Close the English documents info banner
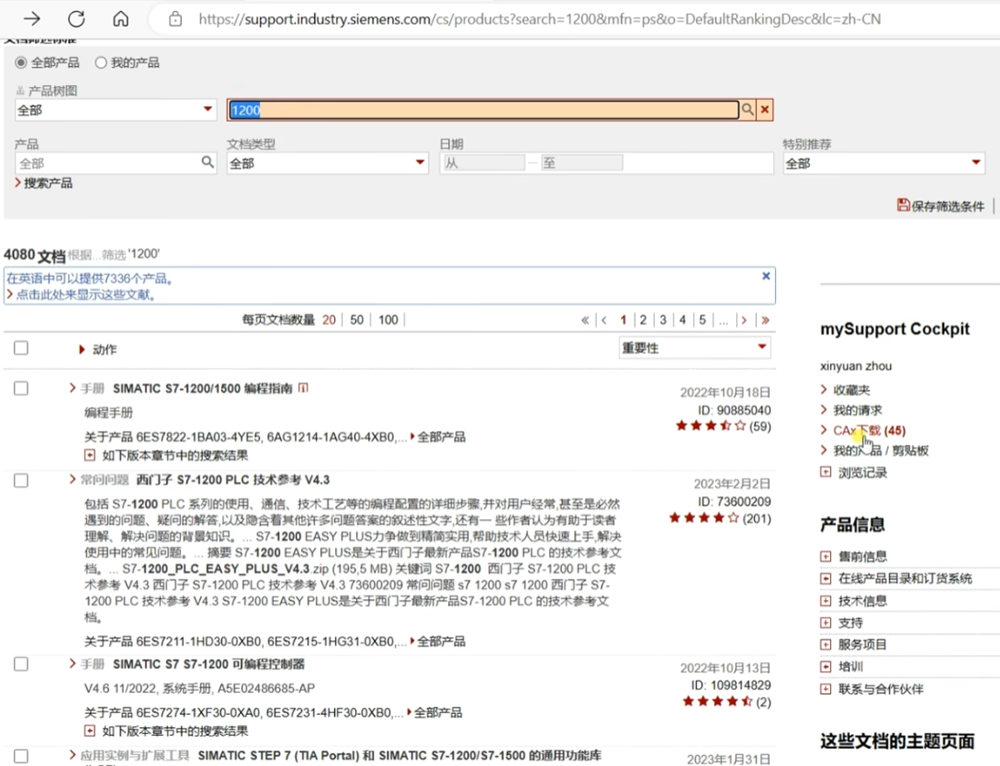Image resolution: width=1000 pixels, height=766 pixels. 766,276
